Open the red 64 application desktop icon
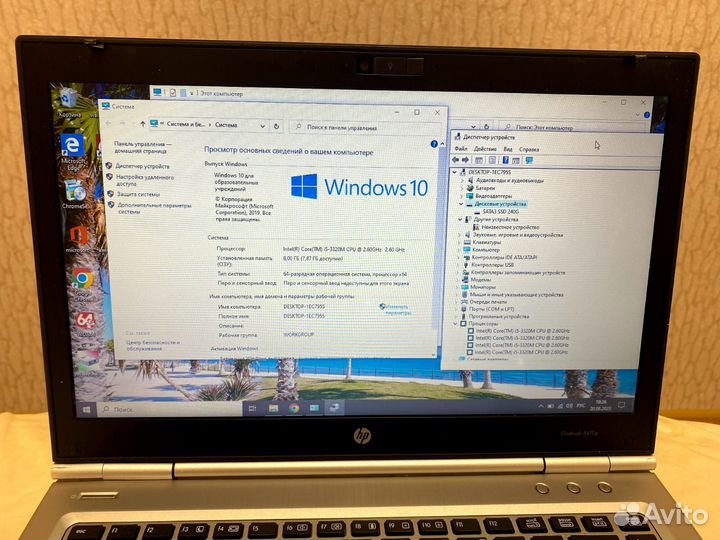Image resolution: width=720 pixels, height=540 pixels. (x=85, y=323)
